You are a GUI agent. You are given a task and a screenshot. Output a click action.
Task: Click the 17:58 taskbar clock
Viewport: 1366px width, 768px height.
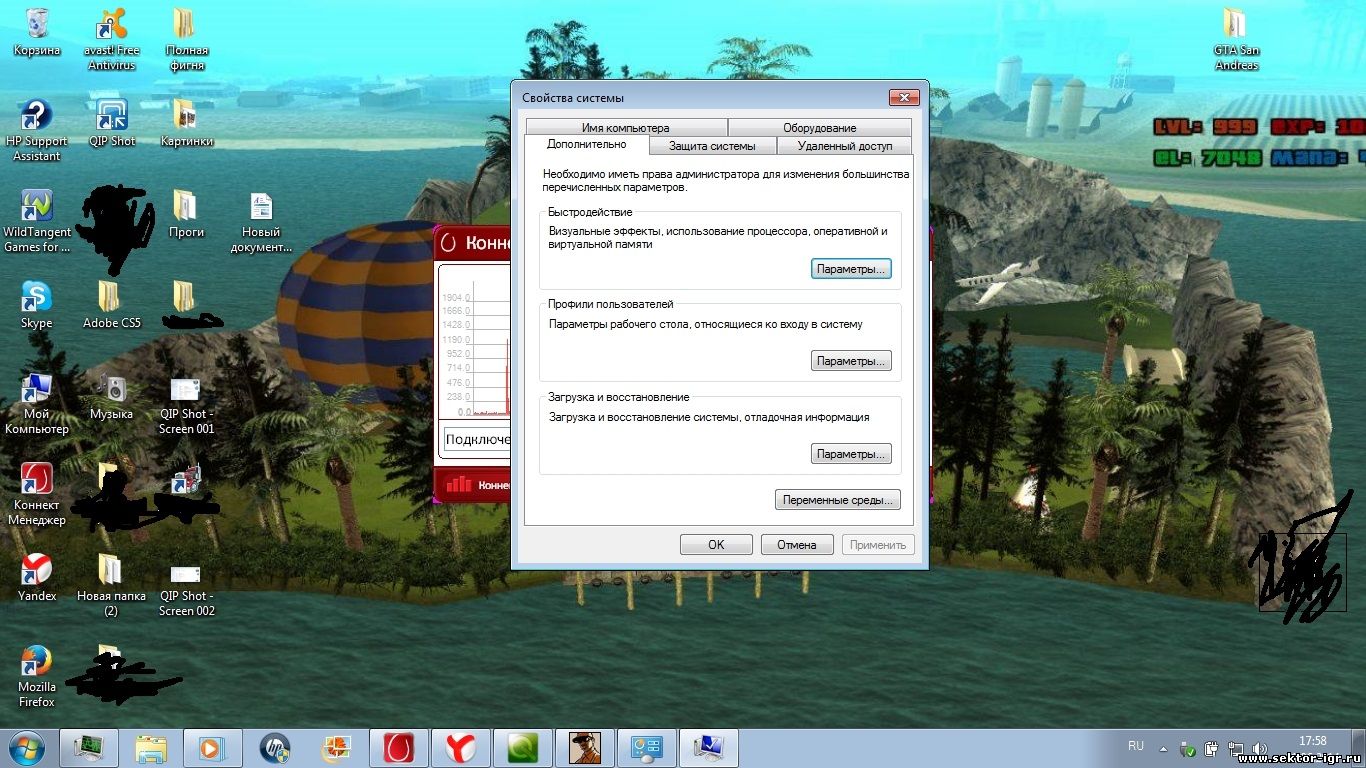[x=1312, y=741]
